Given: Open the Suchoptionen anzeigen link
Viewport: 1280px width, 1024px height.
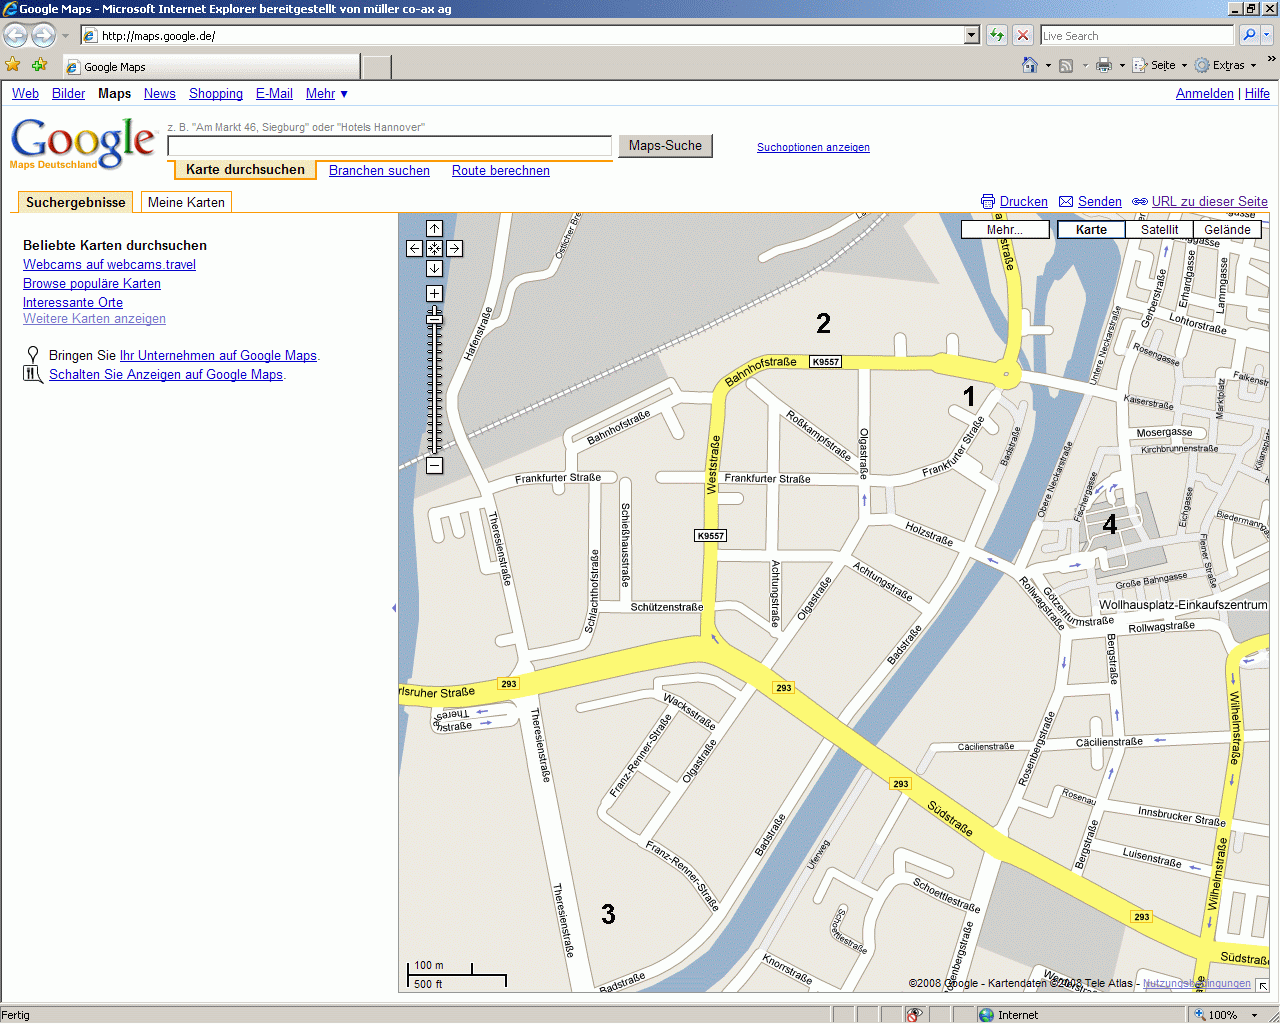Looking at the screenshot, I should pyautogui.click(x=813, y=147).
